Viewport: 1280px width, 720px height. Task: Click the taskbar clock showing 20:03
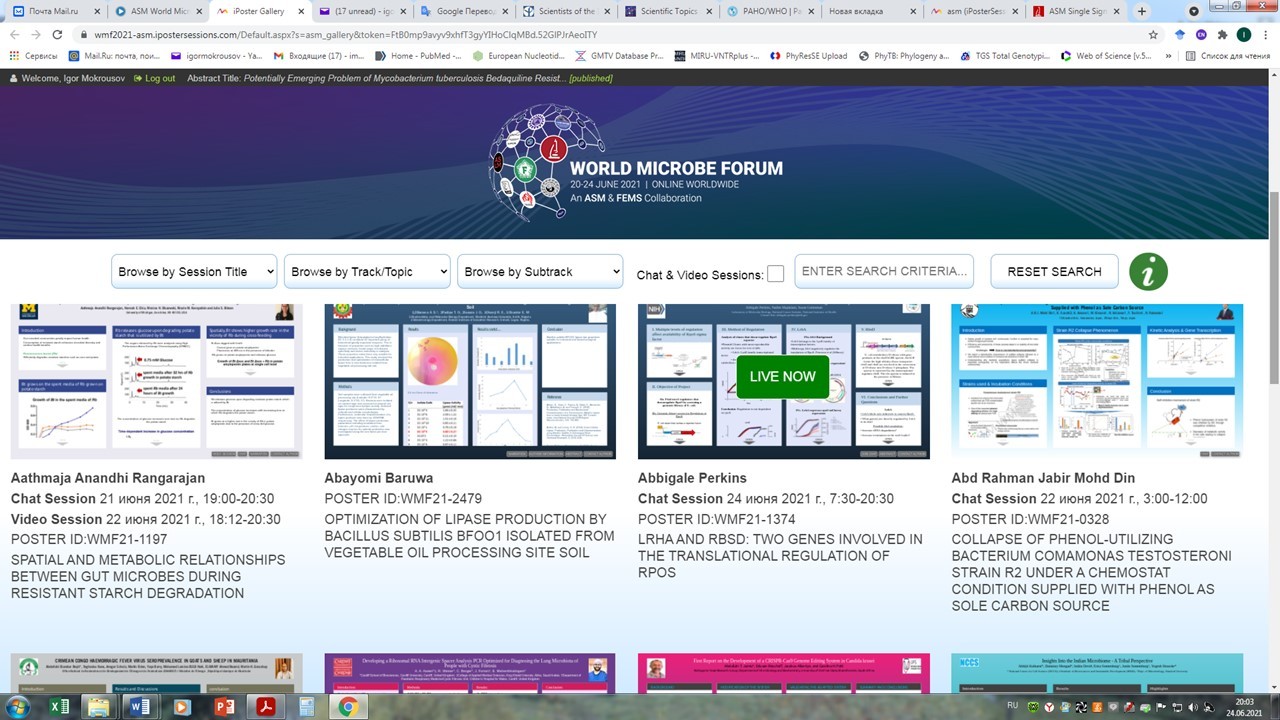[x=1244, y=708]
